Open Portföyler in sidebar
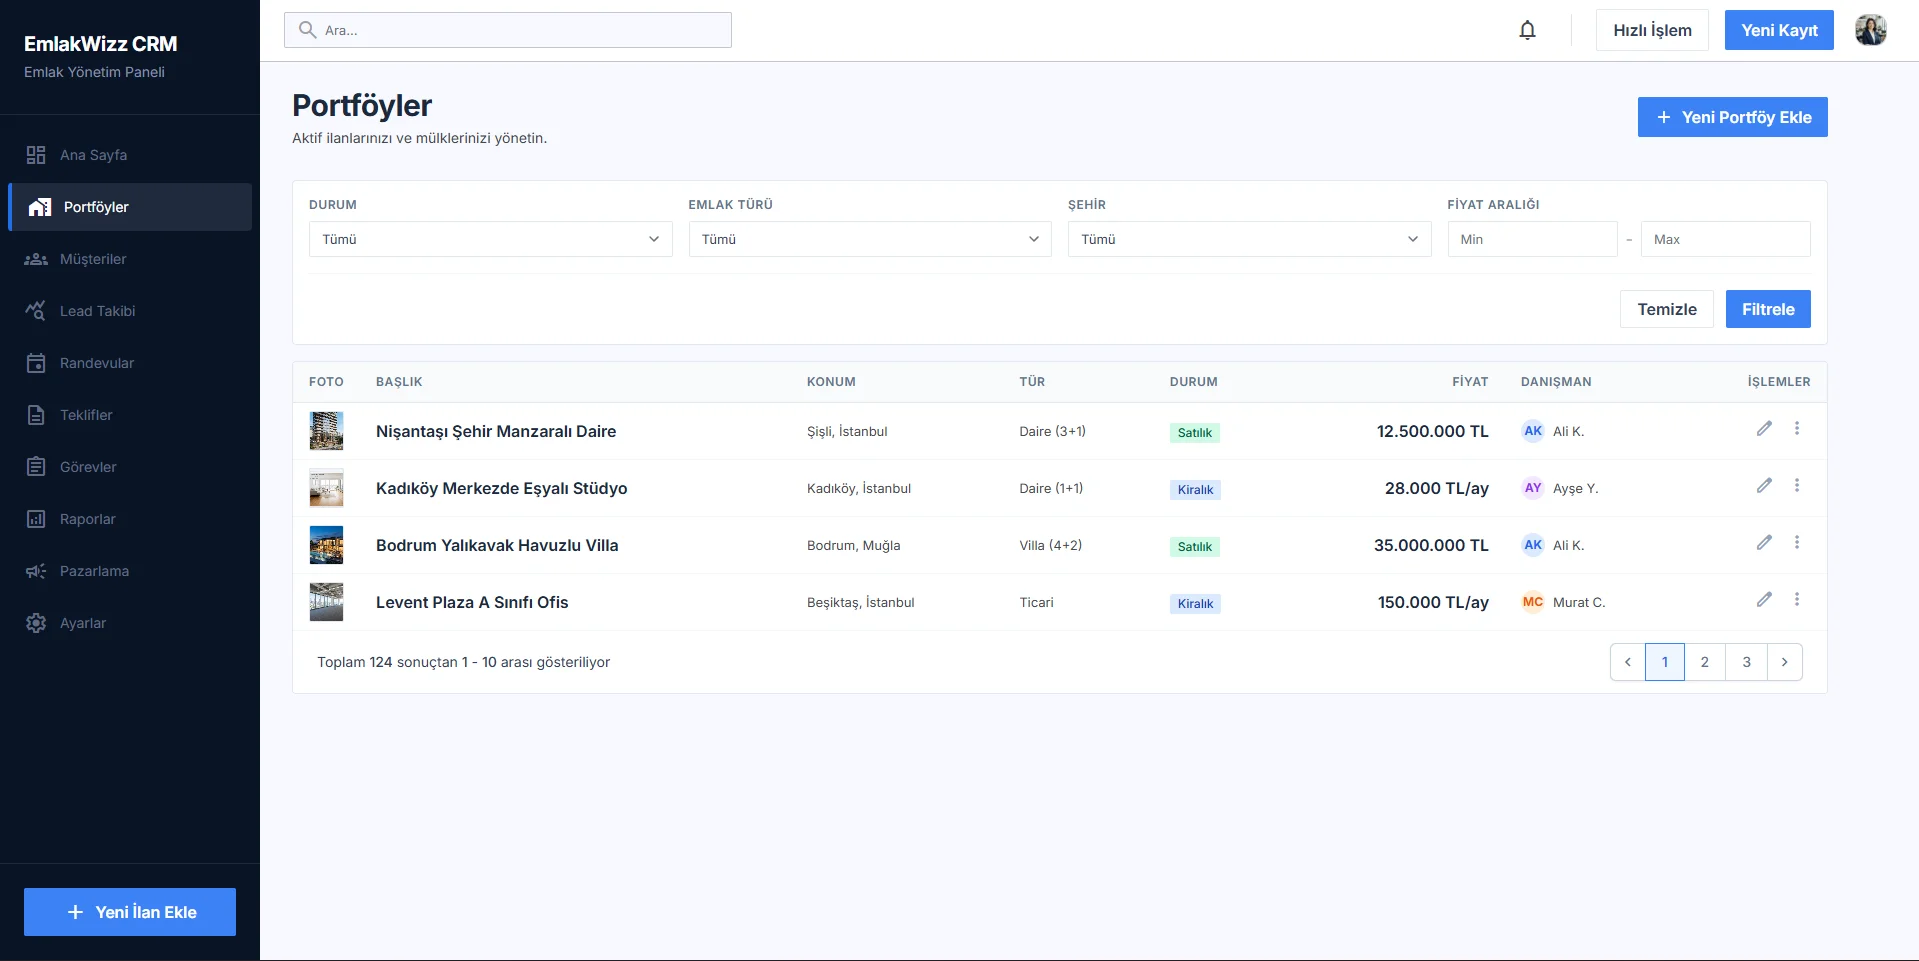Screen dimensions: 1919x961 click(x=130, y=207)
